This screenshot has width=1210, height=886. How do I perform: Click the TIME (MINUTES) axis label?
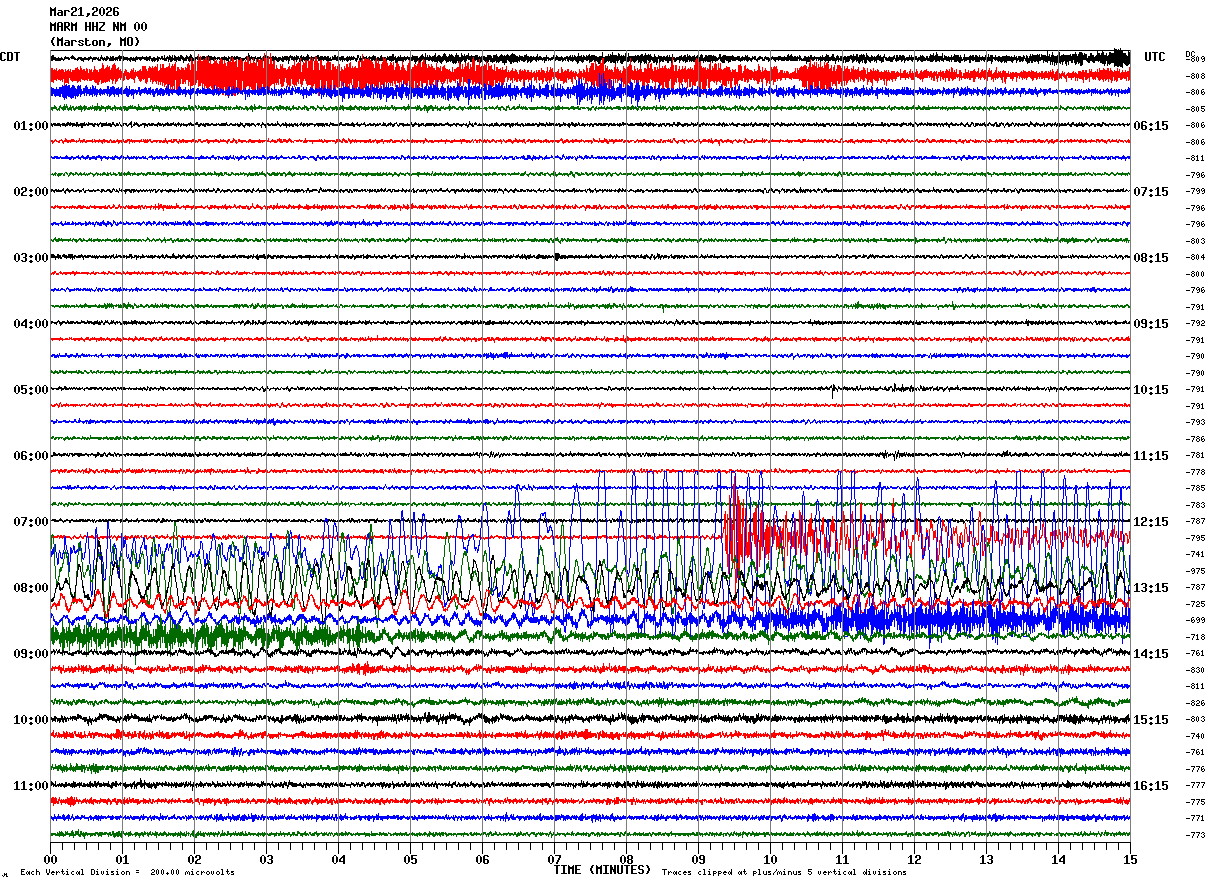click(x=602, y=870)
